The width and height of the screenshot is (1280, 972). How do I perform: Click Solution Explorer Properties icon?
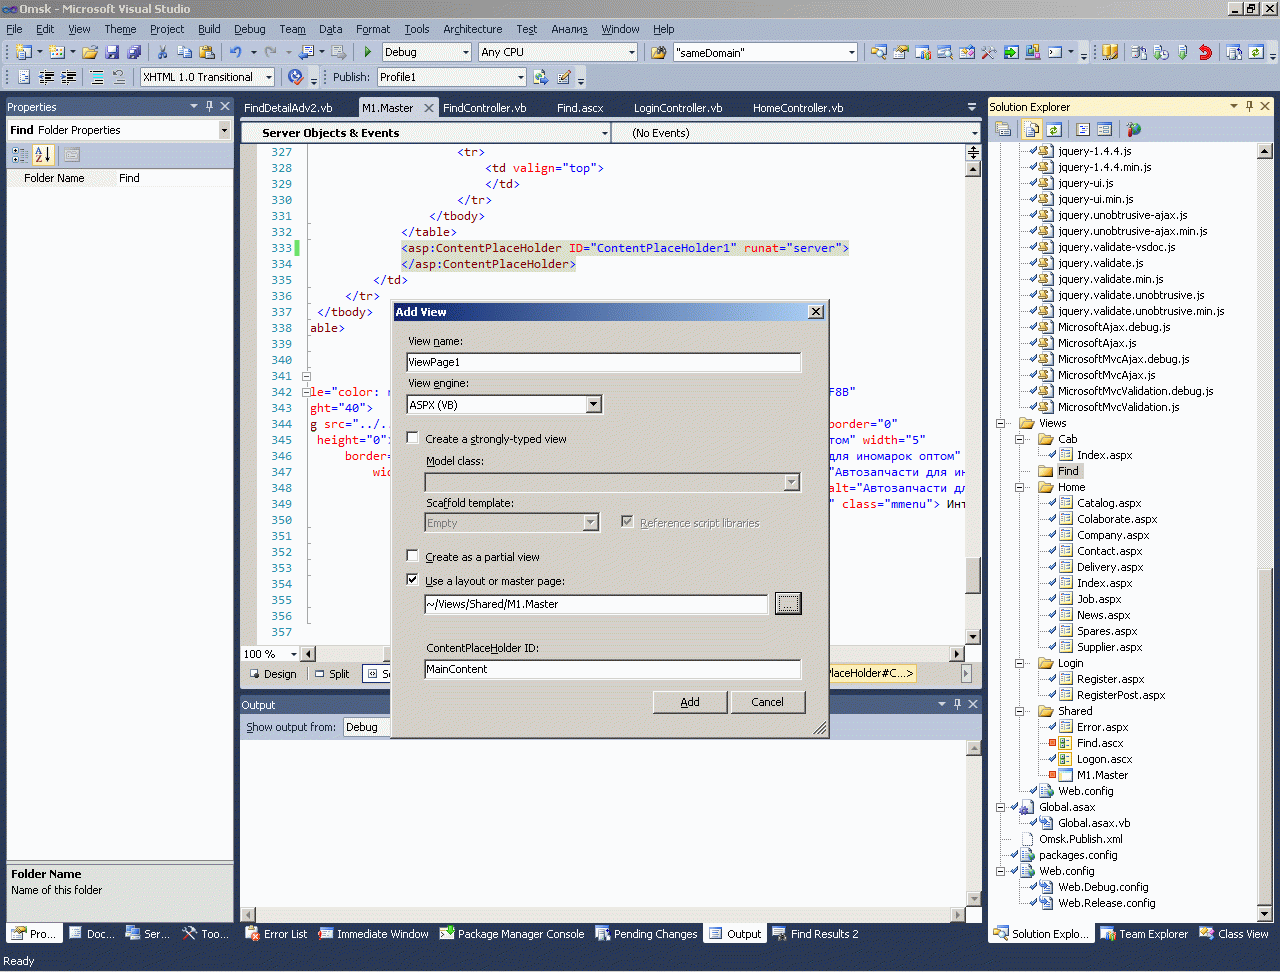(x=1003, y=129)
